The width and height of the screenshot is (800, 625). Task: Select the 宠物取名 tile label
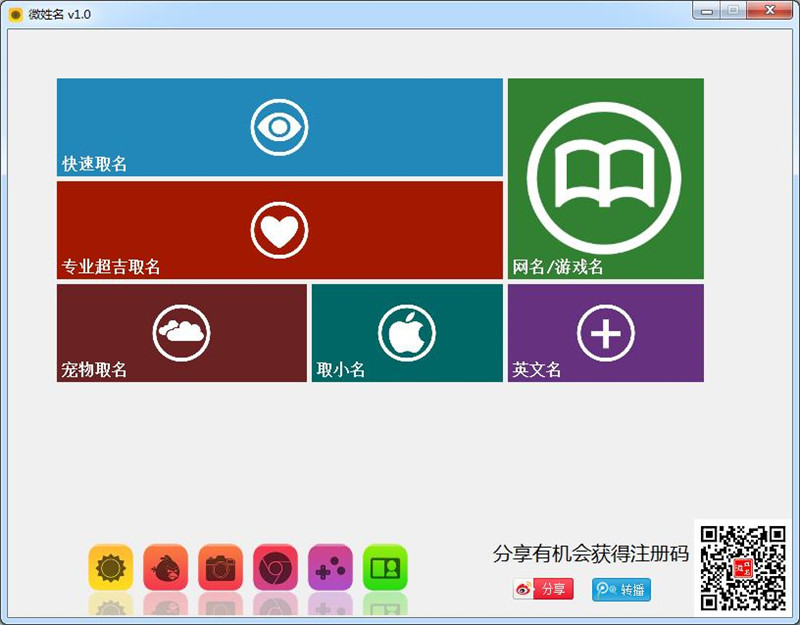(95, 370)
